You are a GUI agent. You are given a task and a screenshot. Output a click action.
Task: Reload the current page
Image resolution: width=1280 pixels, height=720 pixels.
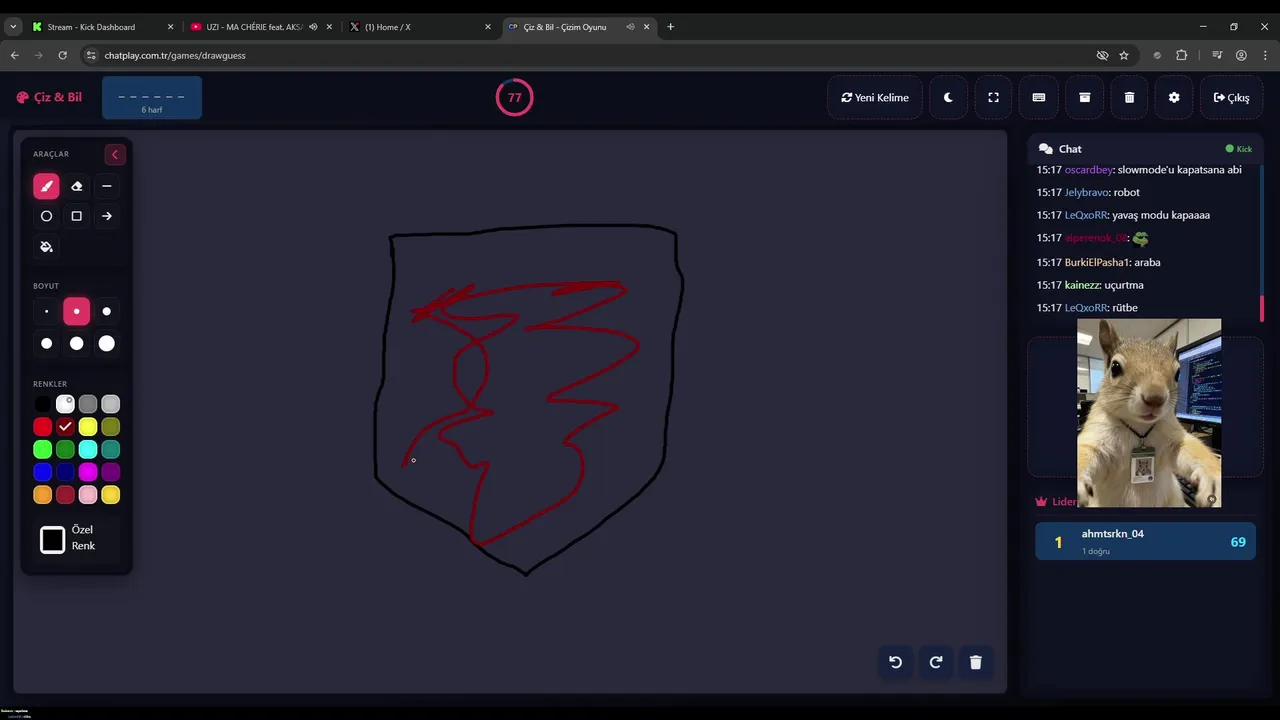[x=62, y=55]
